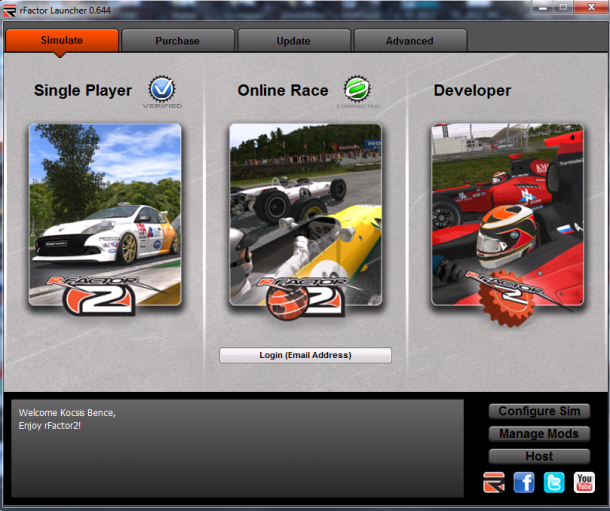Click the Host button
The width and height of the screenshot is (610, 511).
point(539,456)
